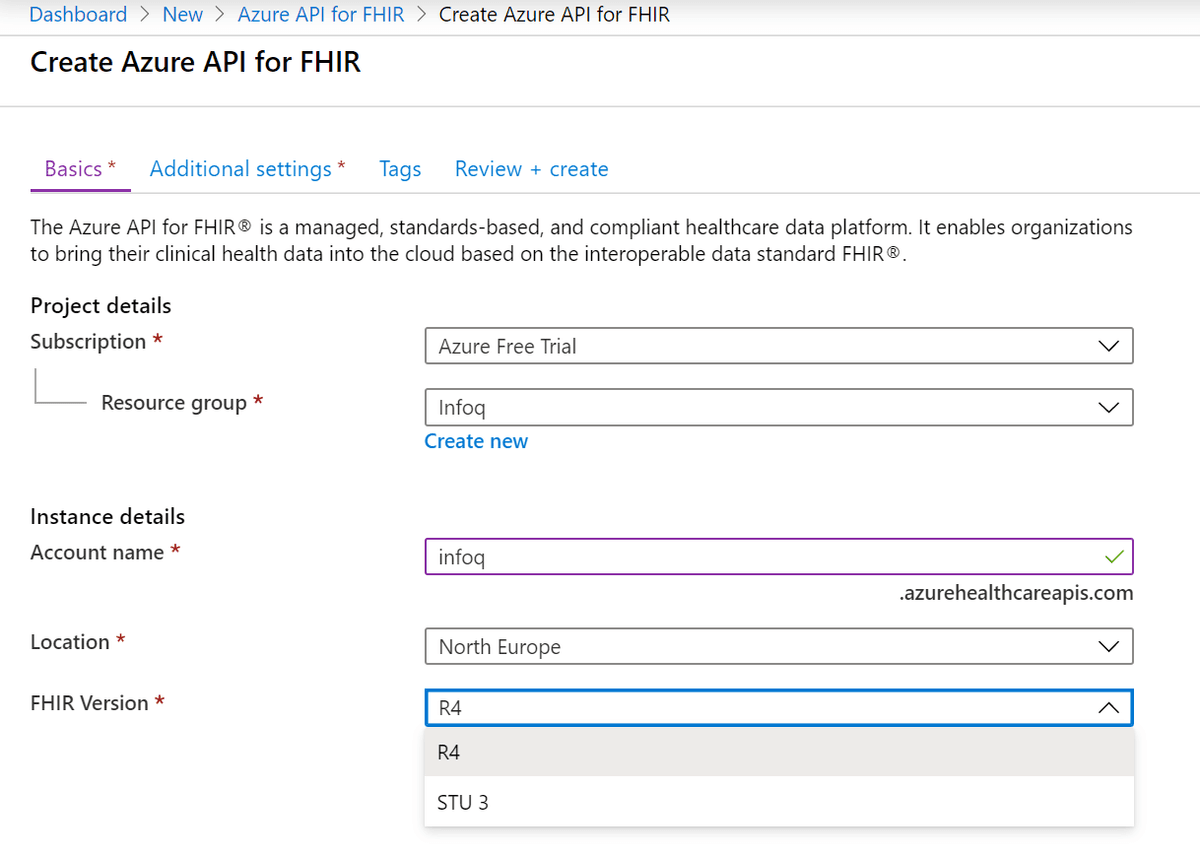Click the 'Project details' heading

click(101, 306)
